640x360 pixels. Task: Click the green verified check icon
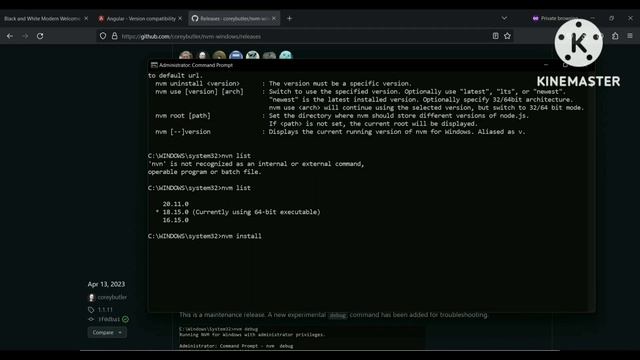click(125, 319)
